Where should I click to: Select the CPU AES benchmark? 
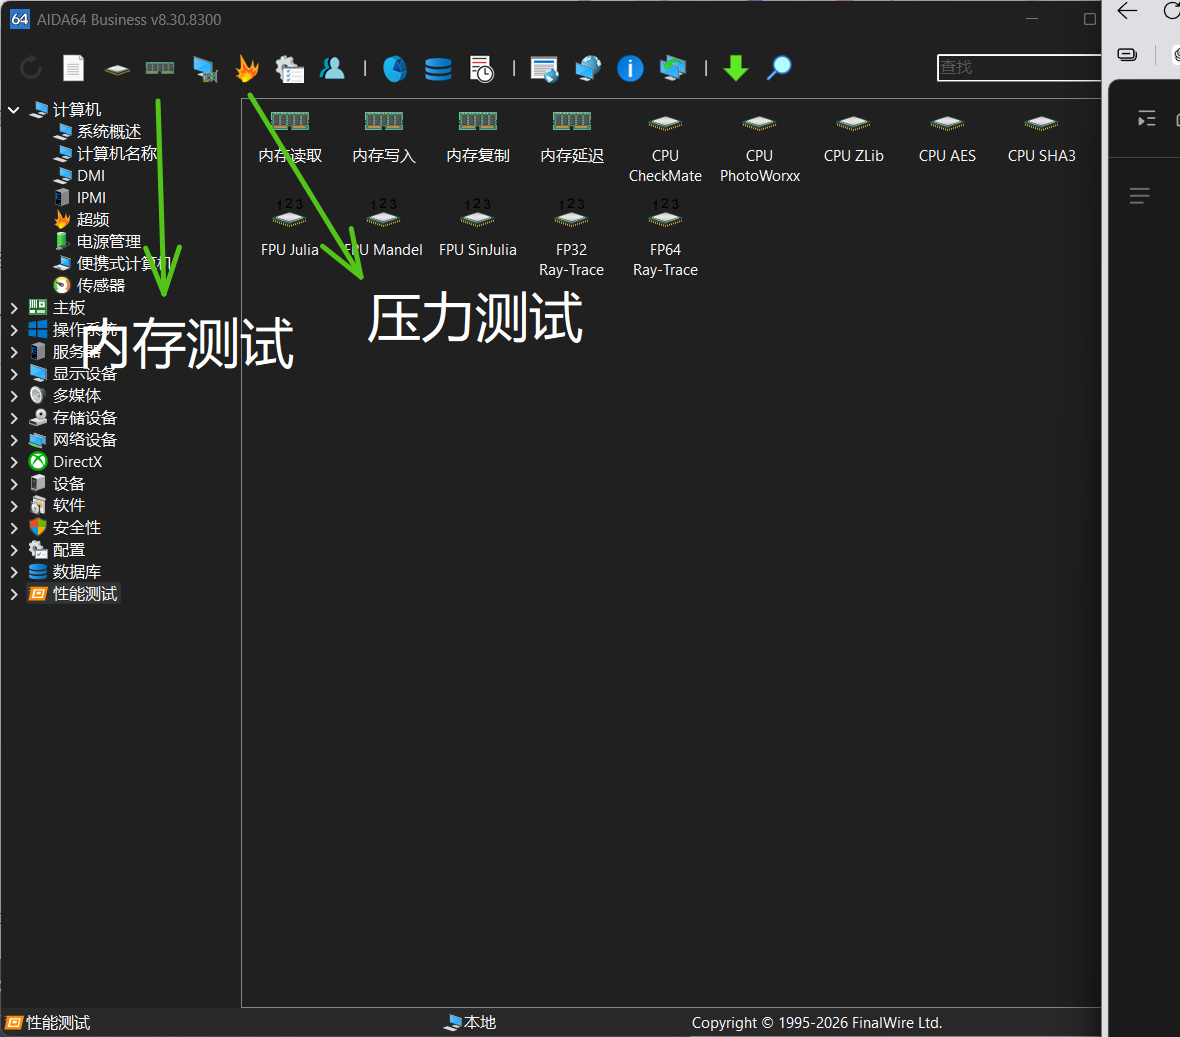pos(947,138)
